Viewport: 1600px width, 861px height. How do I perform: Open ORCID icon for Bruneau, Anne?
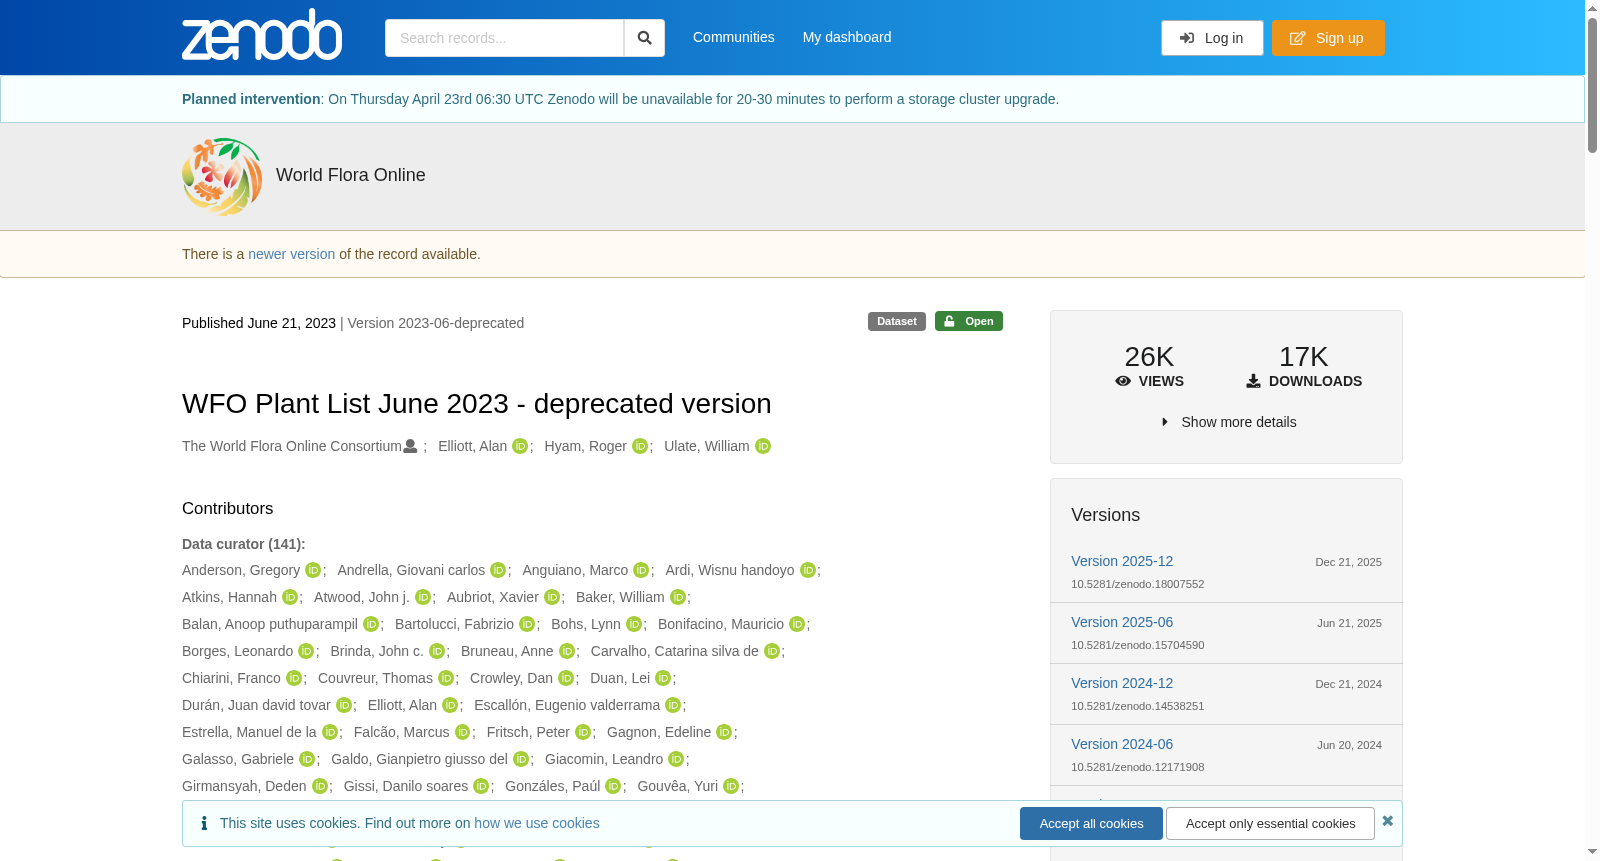567,651
